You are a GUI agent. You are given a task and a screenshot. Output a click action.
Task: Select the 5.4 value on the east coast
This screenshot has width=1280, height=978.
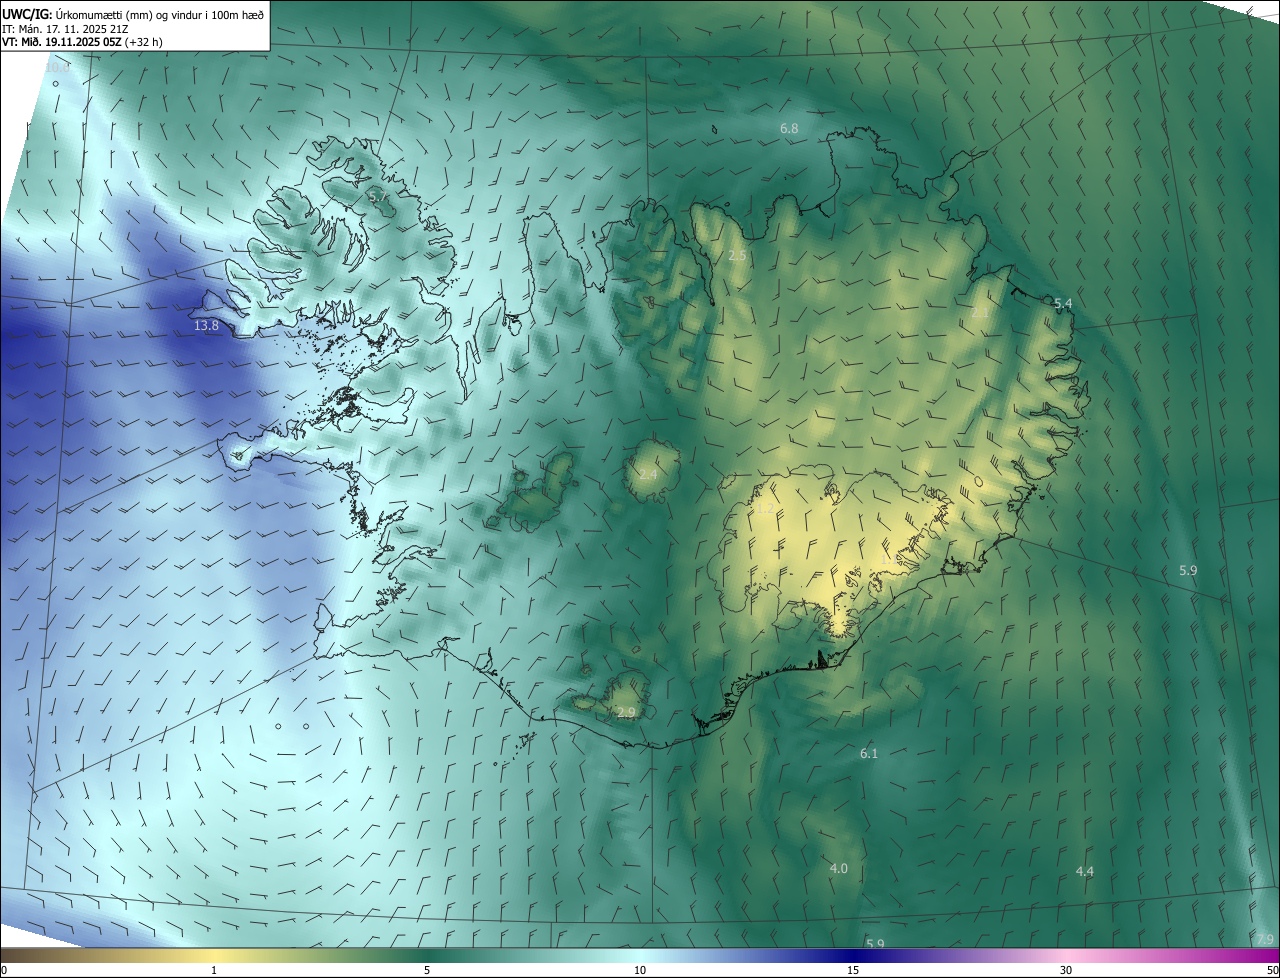pyautogui.click(x=1063, y=303)
